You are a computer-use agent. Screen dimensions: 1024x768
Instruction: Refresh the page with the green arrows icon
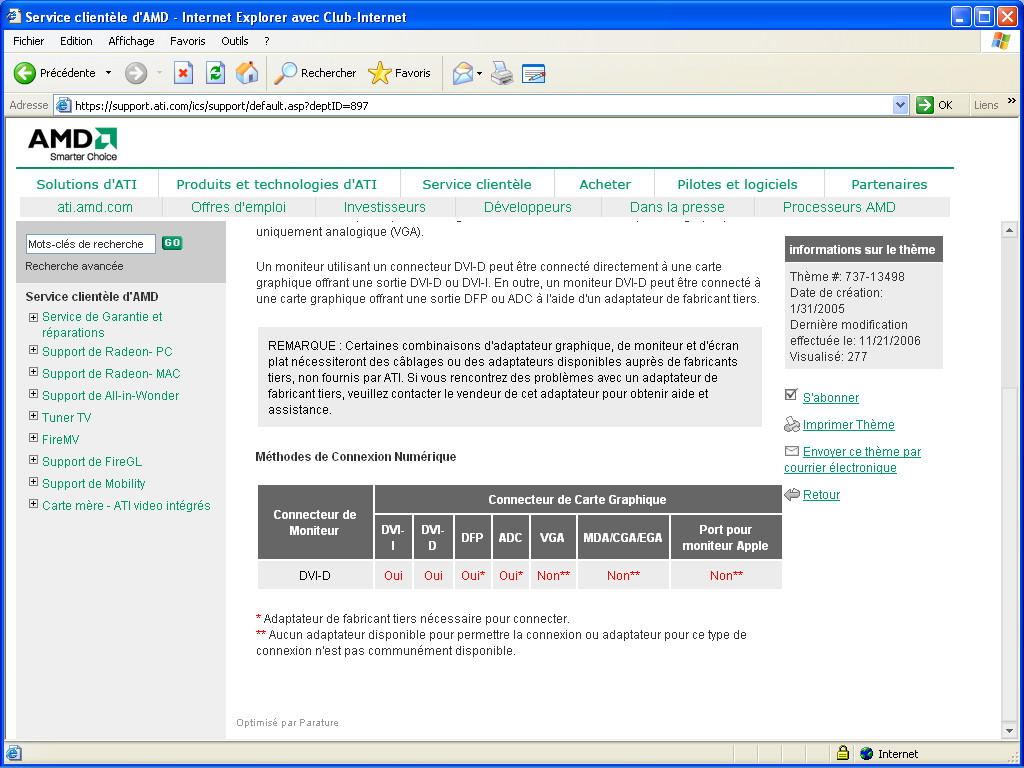(216, 73)
